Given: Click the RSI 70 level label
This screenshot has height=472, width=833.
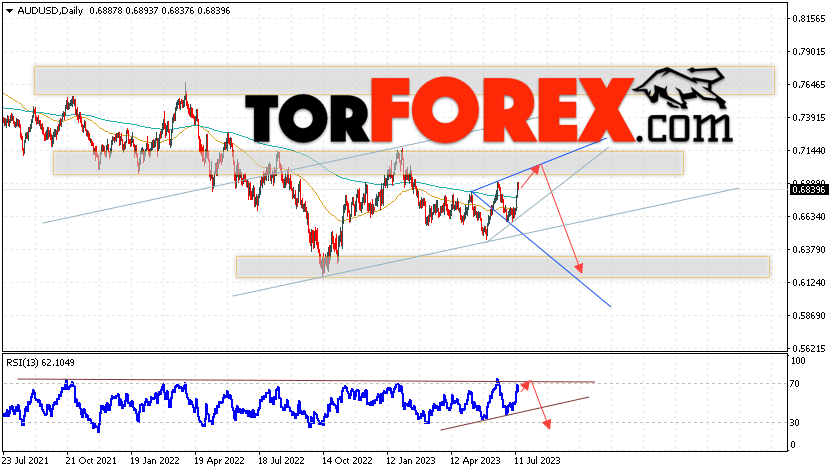Looking at the screenshot, I should coord(795,383).
